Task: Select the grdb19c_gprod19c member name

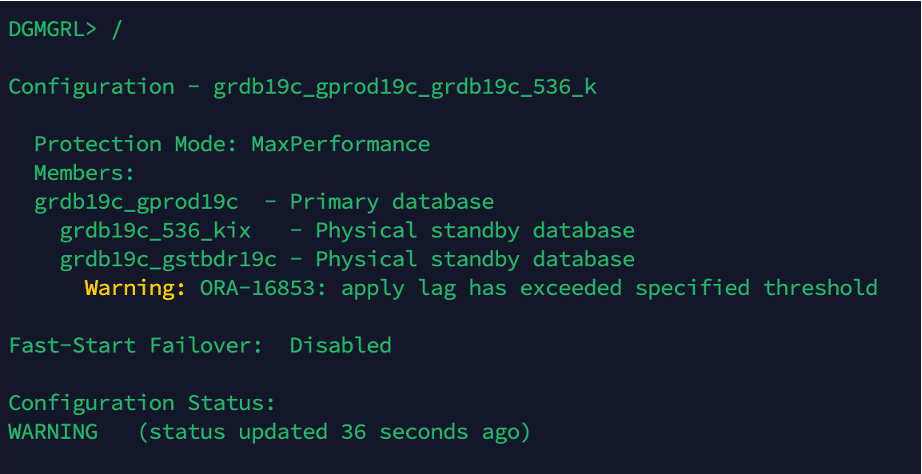Action: tap(135, 202)
